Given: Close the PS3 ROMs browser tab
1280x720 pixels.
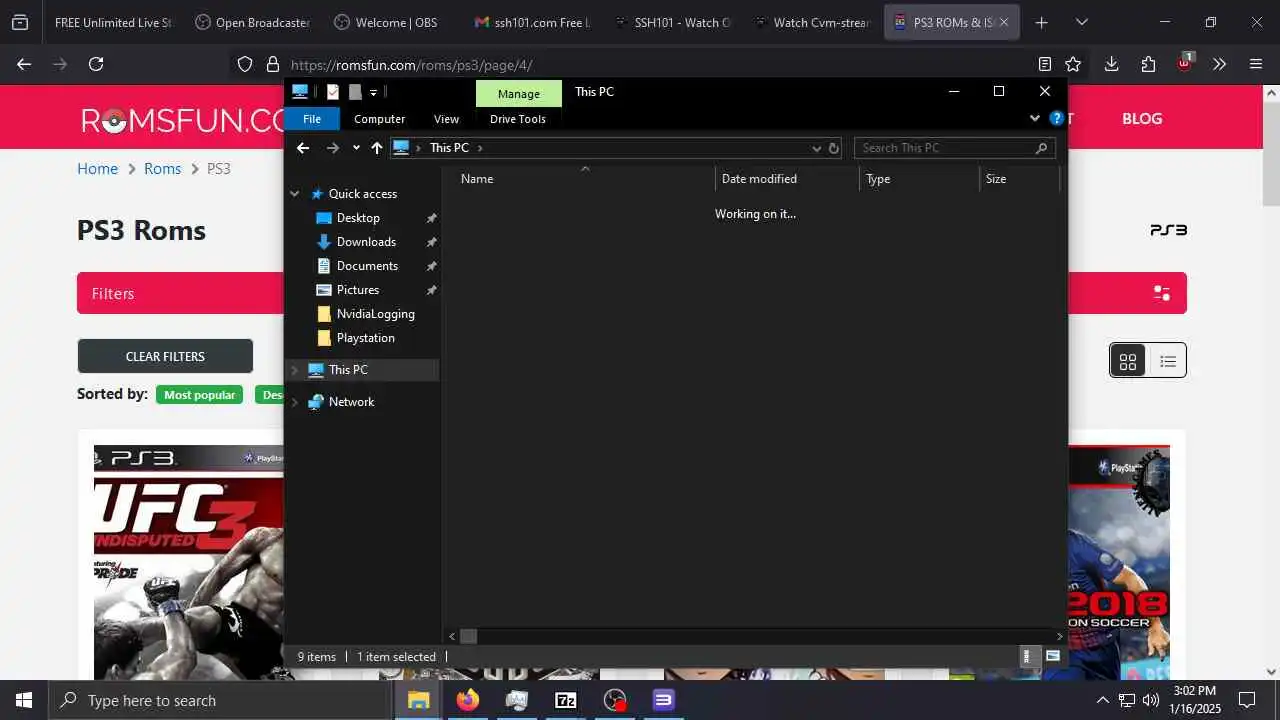Looking at the screenshot, I should pyautogui.click(x=1004, y=22).
